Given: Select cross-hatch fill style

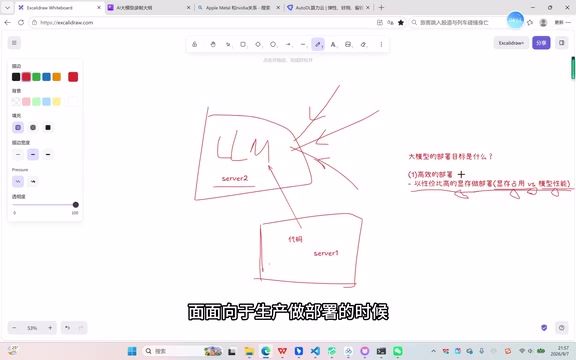Looking at the screenshot, I should tap(33, 127).
